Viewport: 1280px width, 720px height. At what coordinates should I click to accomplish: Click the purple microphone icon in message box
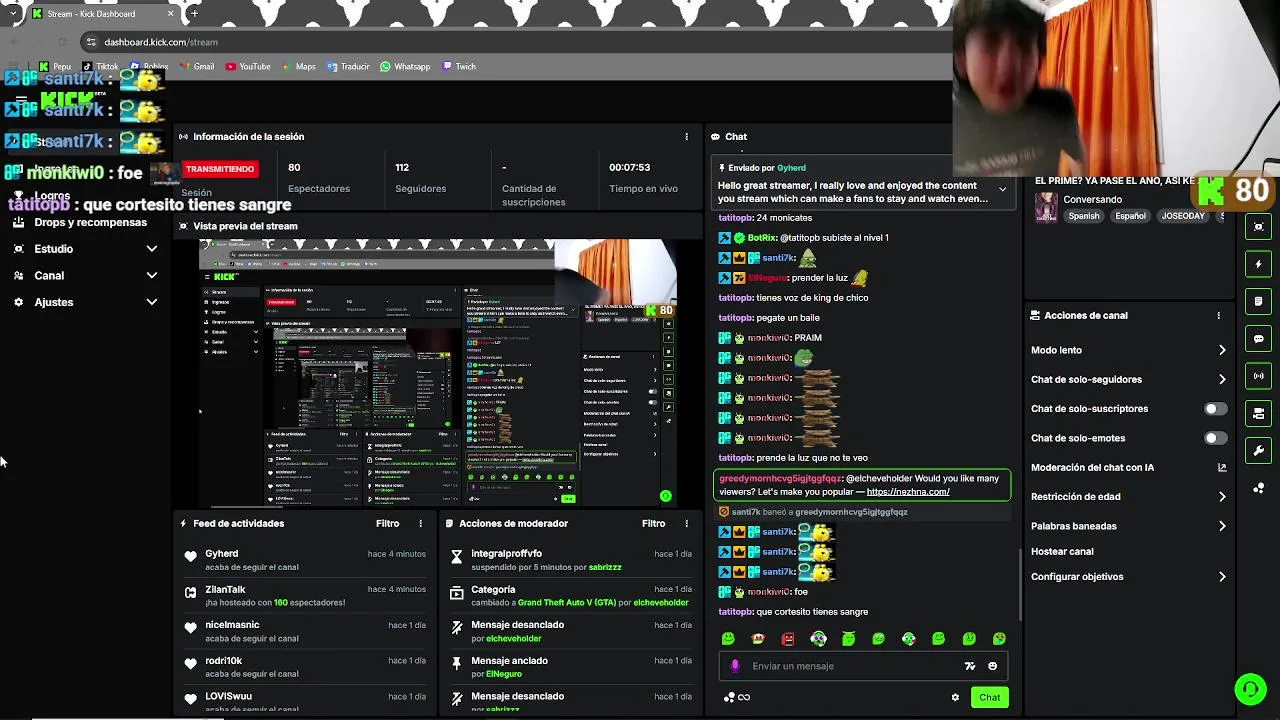(735, 666)
